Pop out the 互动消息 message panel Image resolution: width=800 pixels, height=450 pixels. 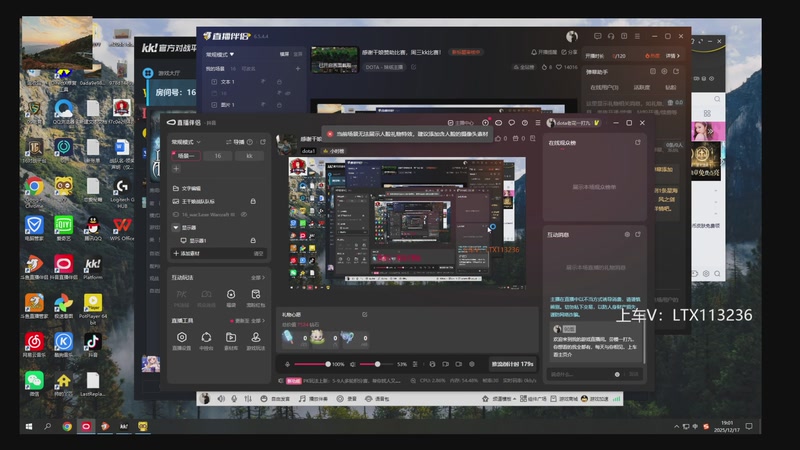[638, 234]
